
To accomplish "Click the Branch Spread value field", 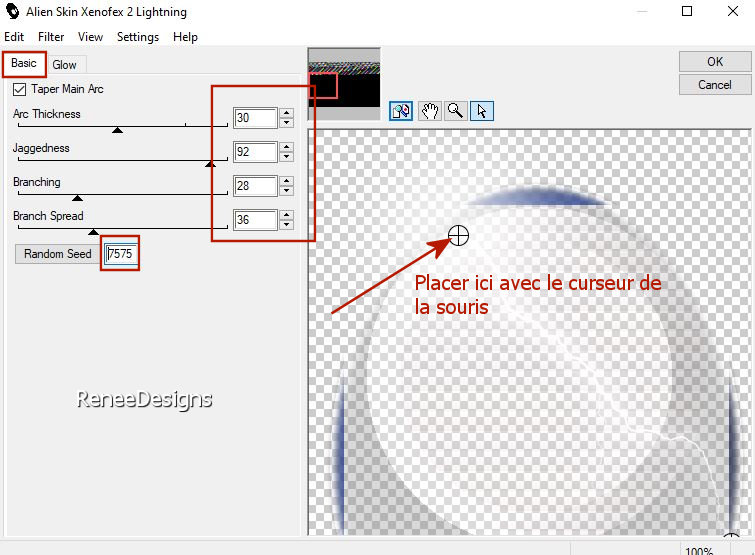I will click(x=255, y=220).
